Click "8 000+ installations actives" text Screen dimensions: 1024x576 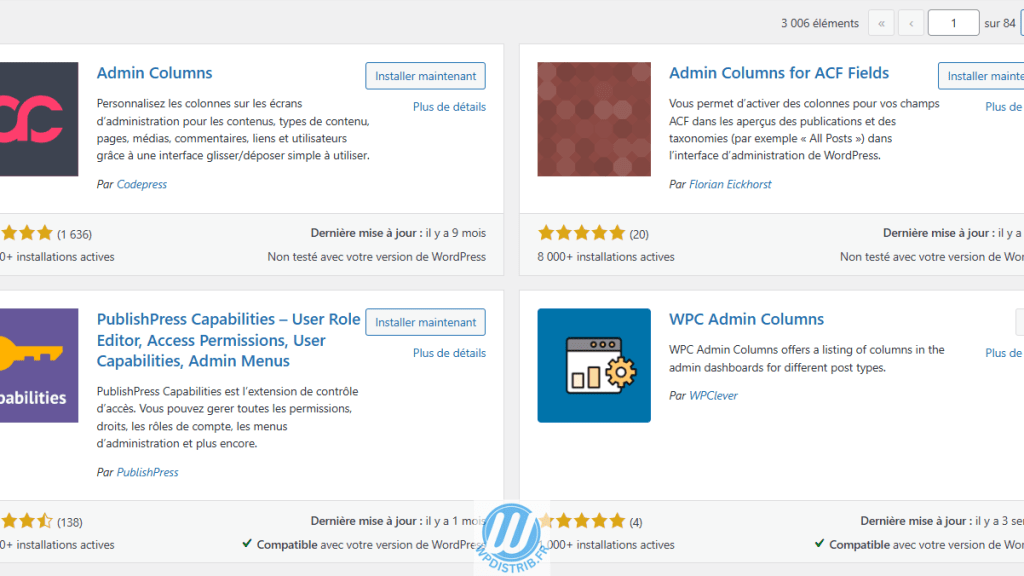coord(606,257)
